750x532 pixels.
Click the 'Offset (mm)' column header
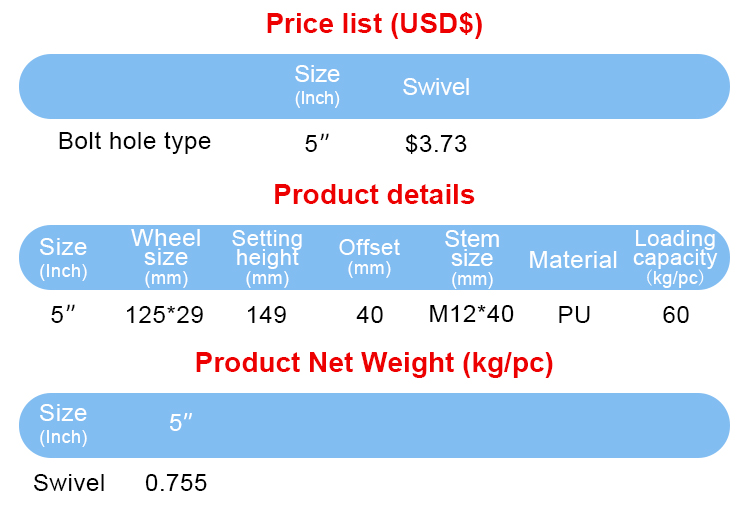(369, 256)
